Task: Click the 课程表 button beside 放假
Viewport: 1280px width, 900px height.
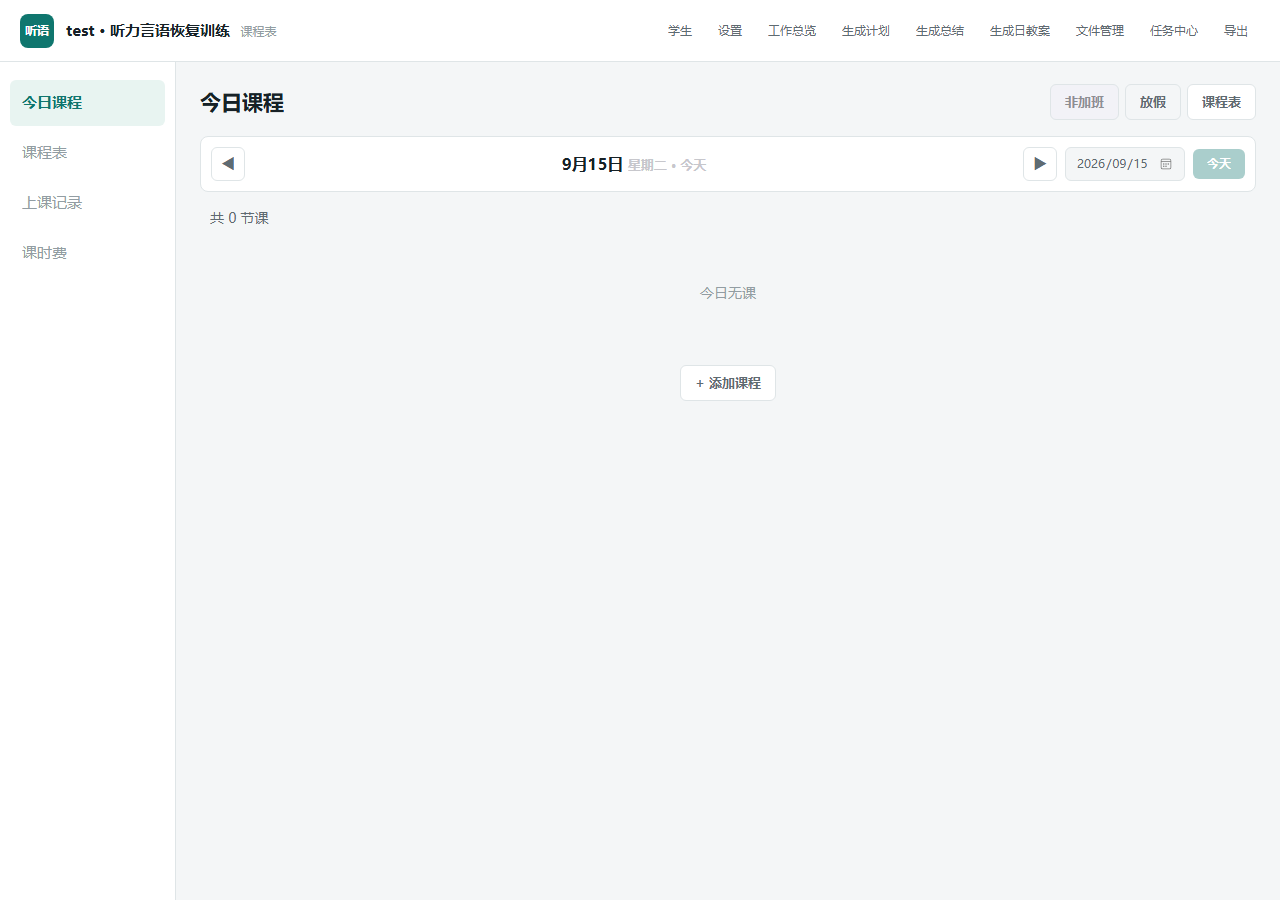Action: point(1221,102)
